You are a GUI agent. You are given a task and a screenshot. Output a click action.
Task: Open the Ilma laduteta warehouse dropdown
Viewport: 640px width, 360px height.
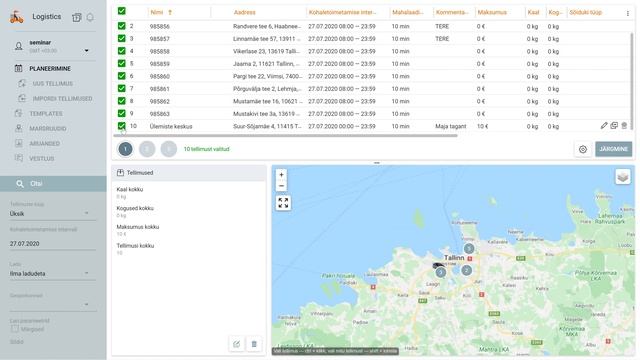click(x=53, y=273)
